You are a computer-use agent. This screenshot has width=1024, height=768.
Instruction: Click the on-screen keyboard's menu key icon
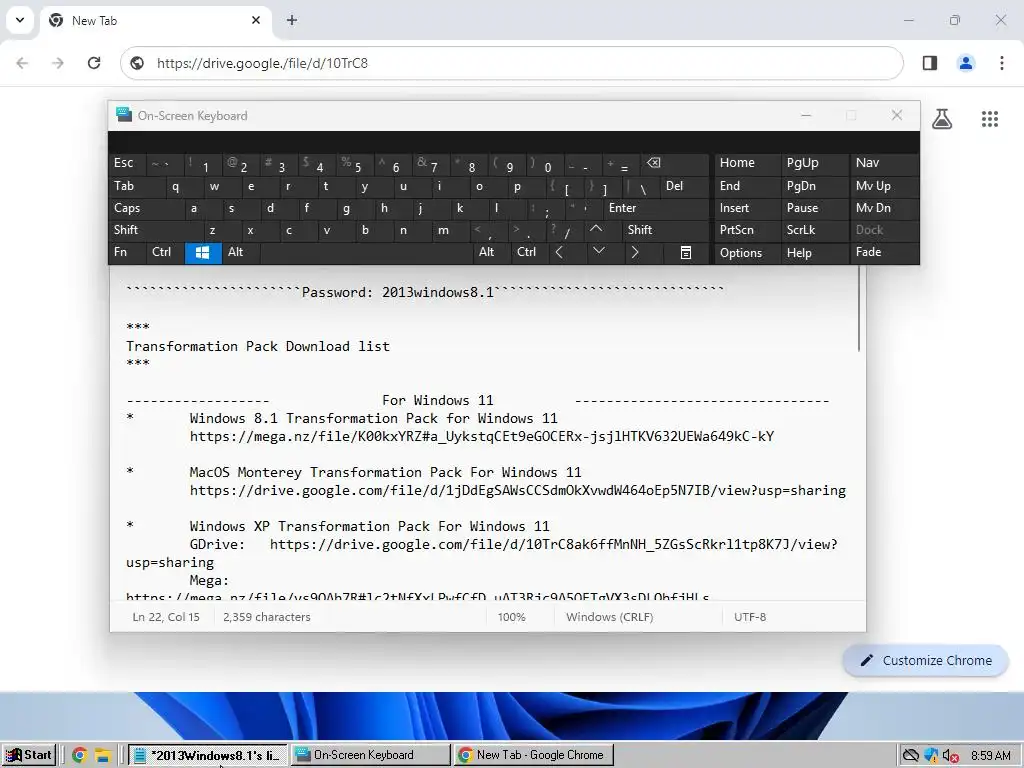pyautogui.click(x=686, y=252)
